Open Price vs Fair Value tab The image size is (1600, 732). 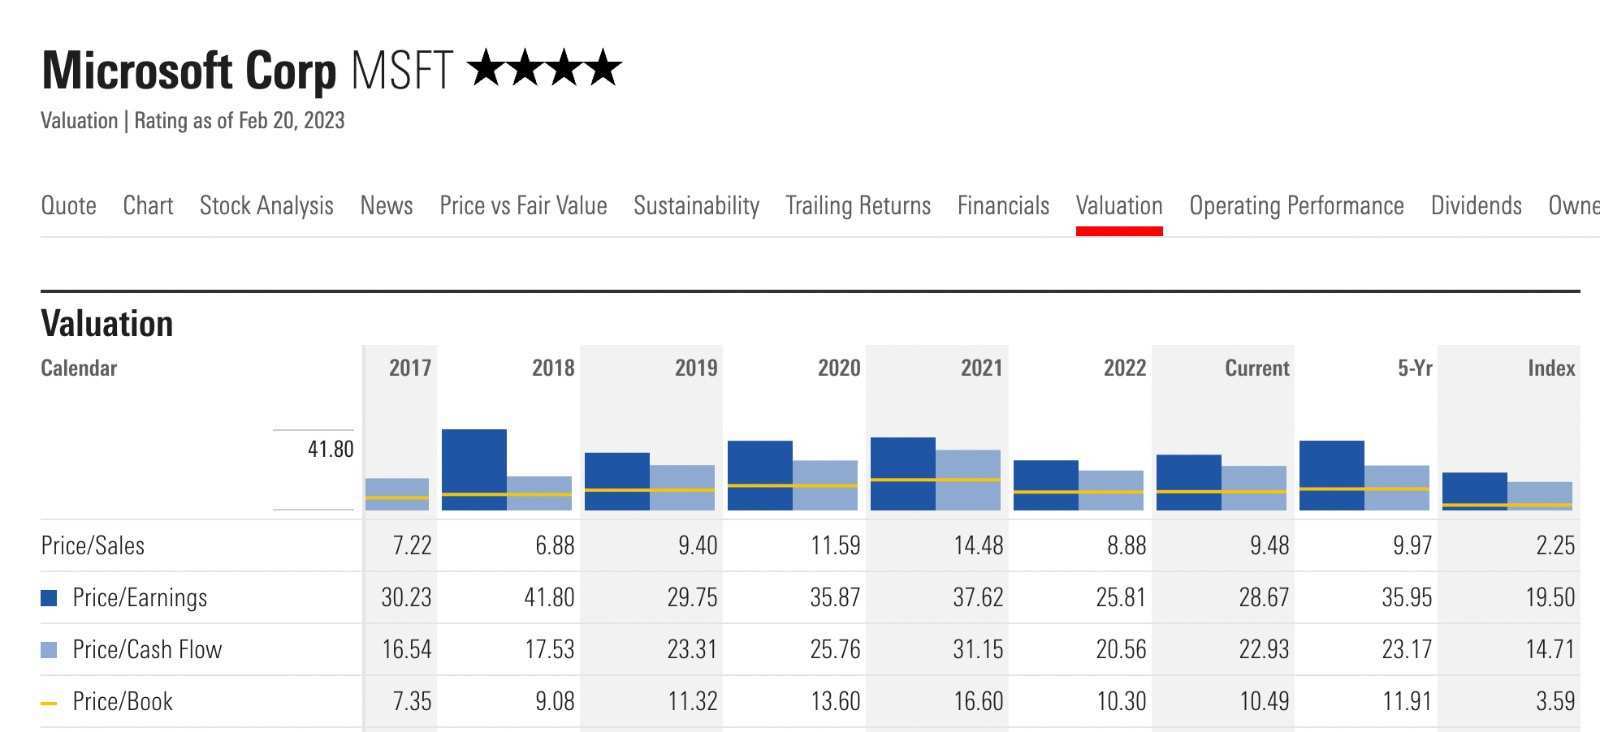tap(524, 206)
